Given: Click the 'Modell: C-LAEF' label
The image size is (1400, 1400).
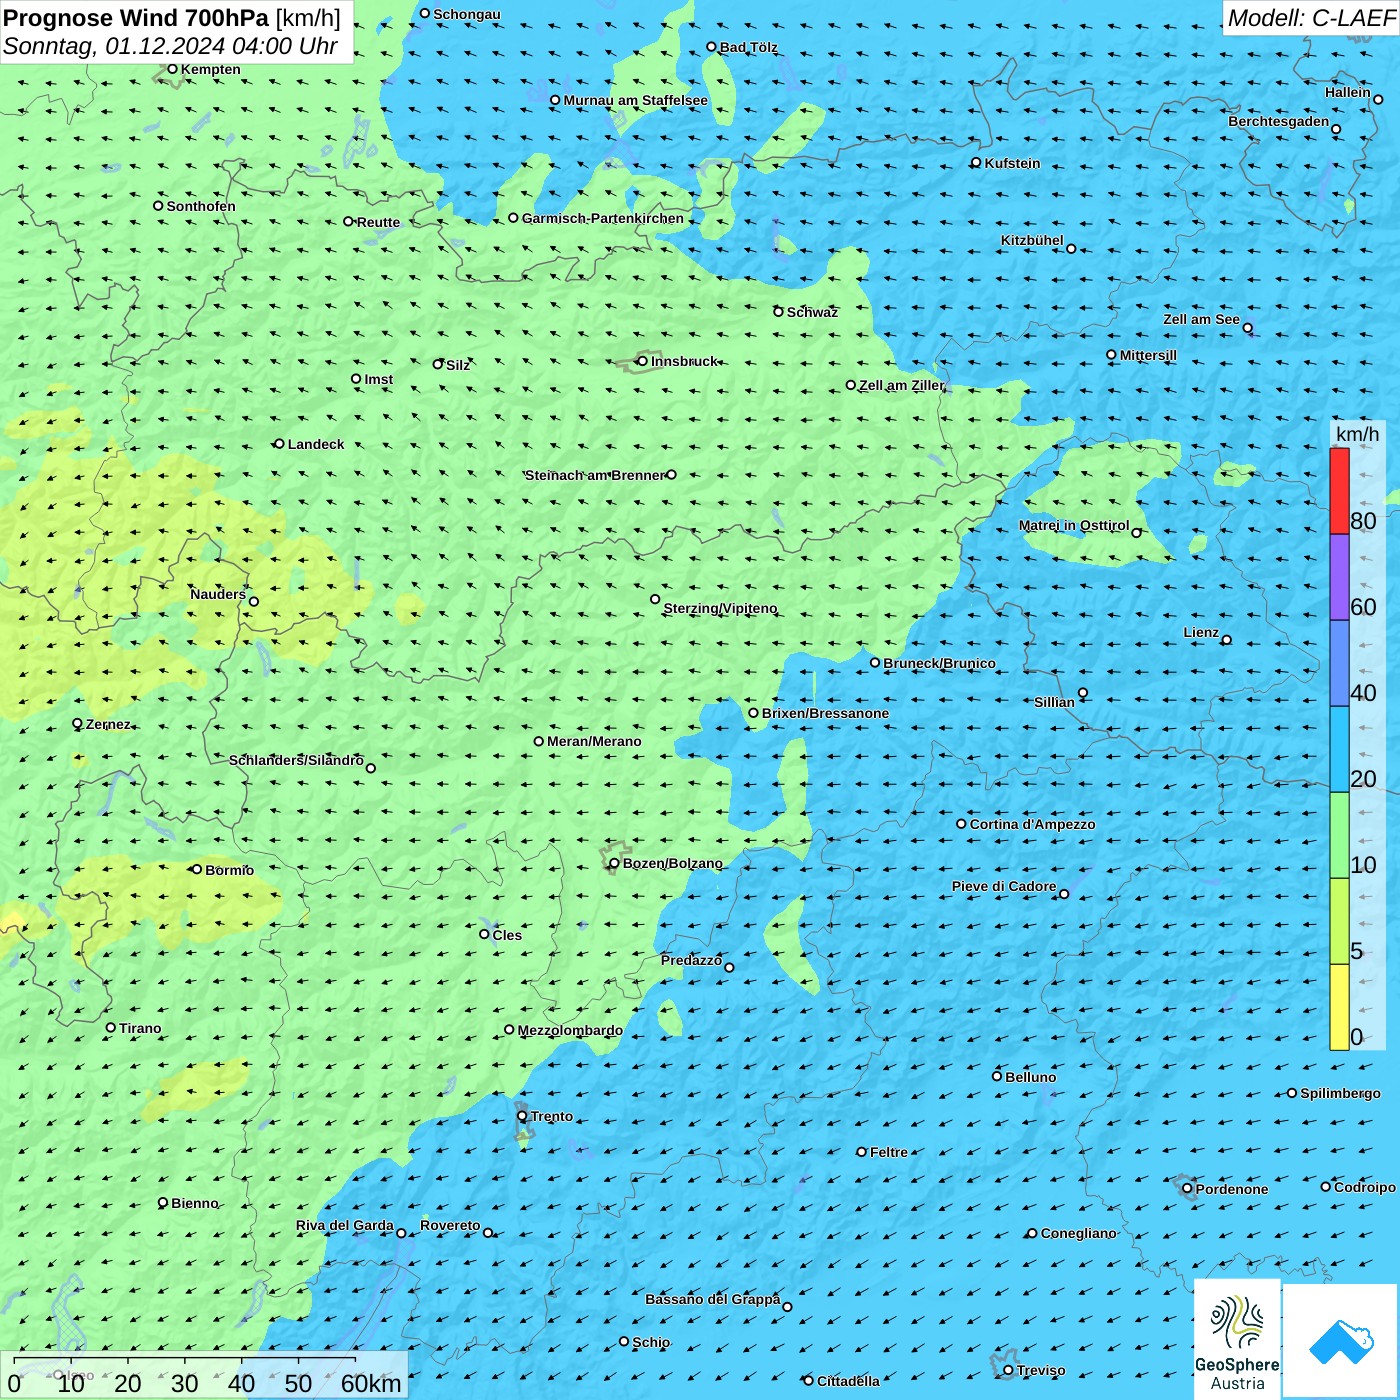Looking at the screenshot, I should [1311, 18].
